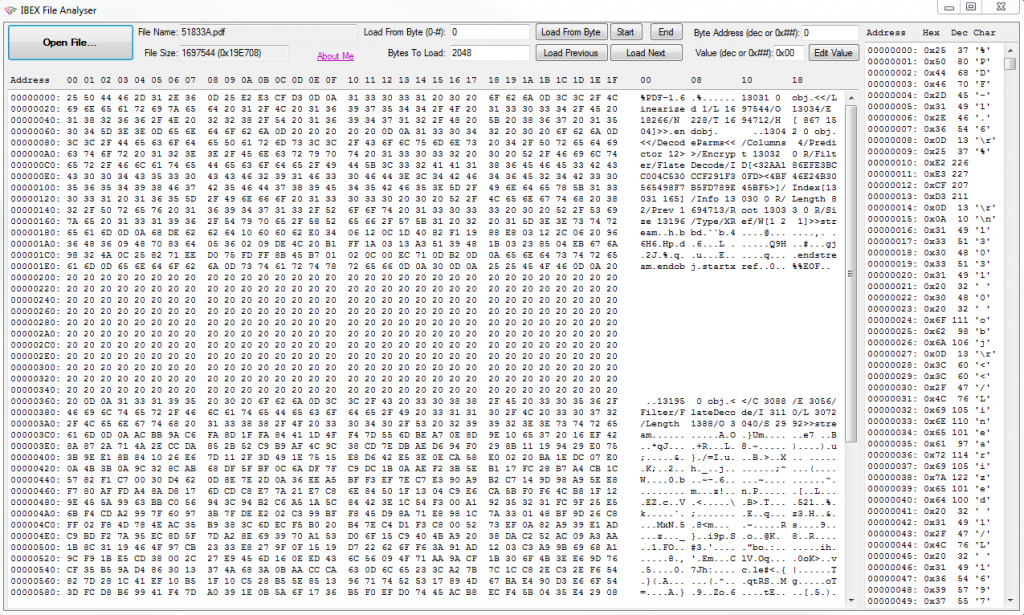Click the IBEX File Analyser title bar icon
Screen dimensions: 1024x615
(x=10, y=10)
